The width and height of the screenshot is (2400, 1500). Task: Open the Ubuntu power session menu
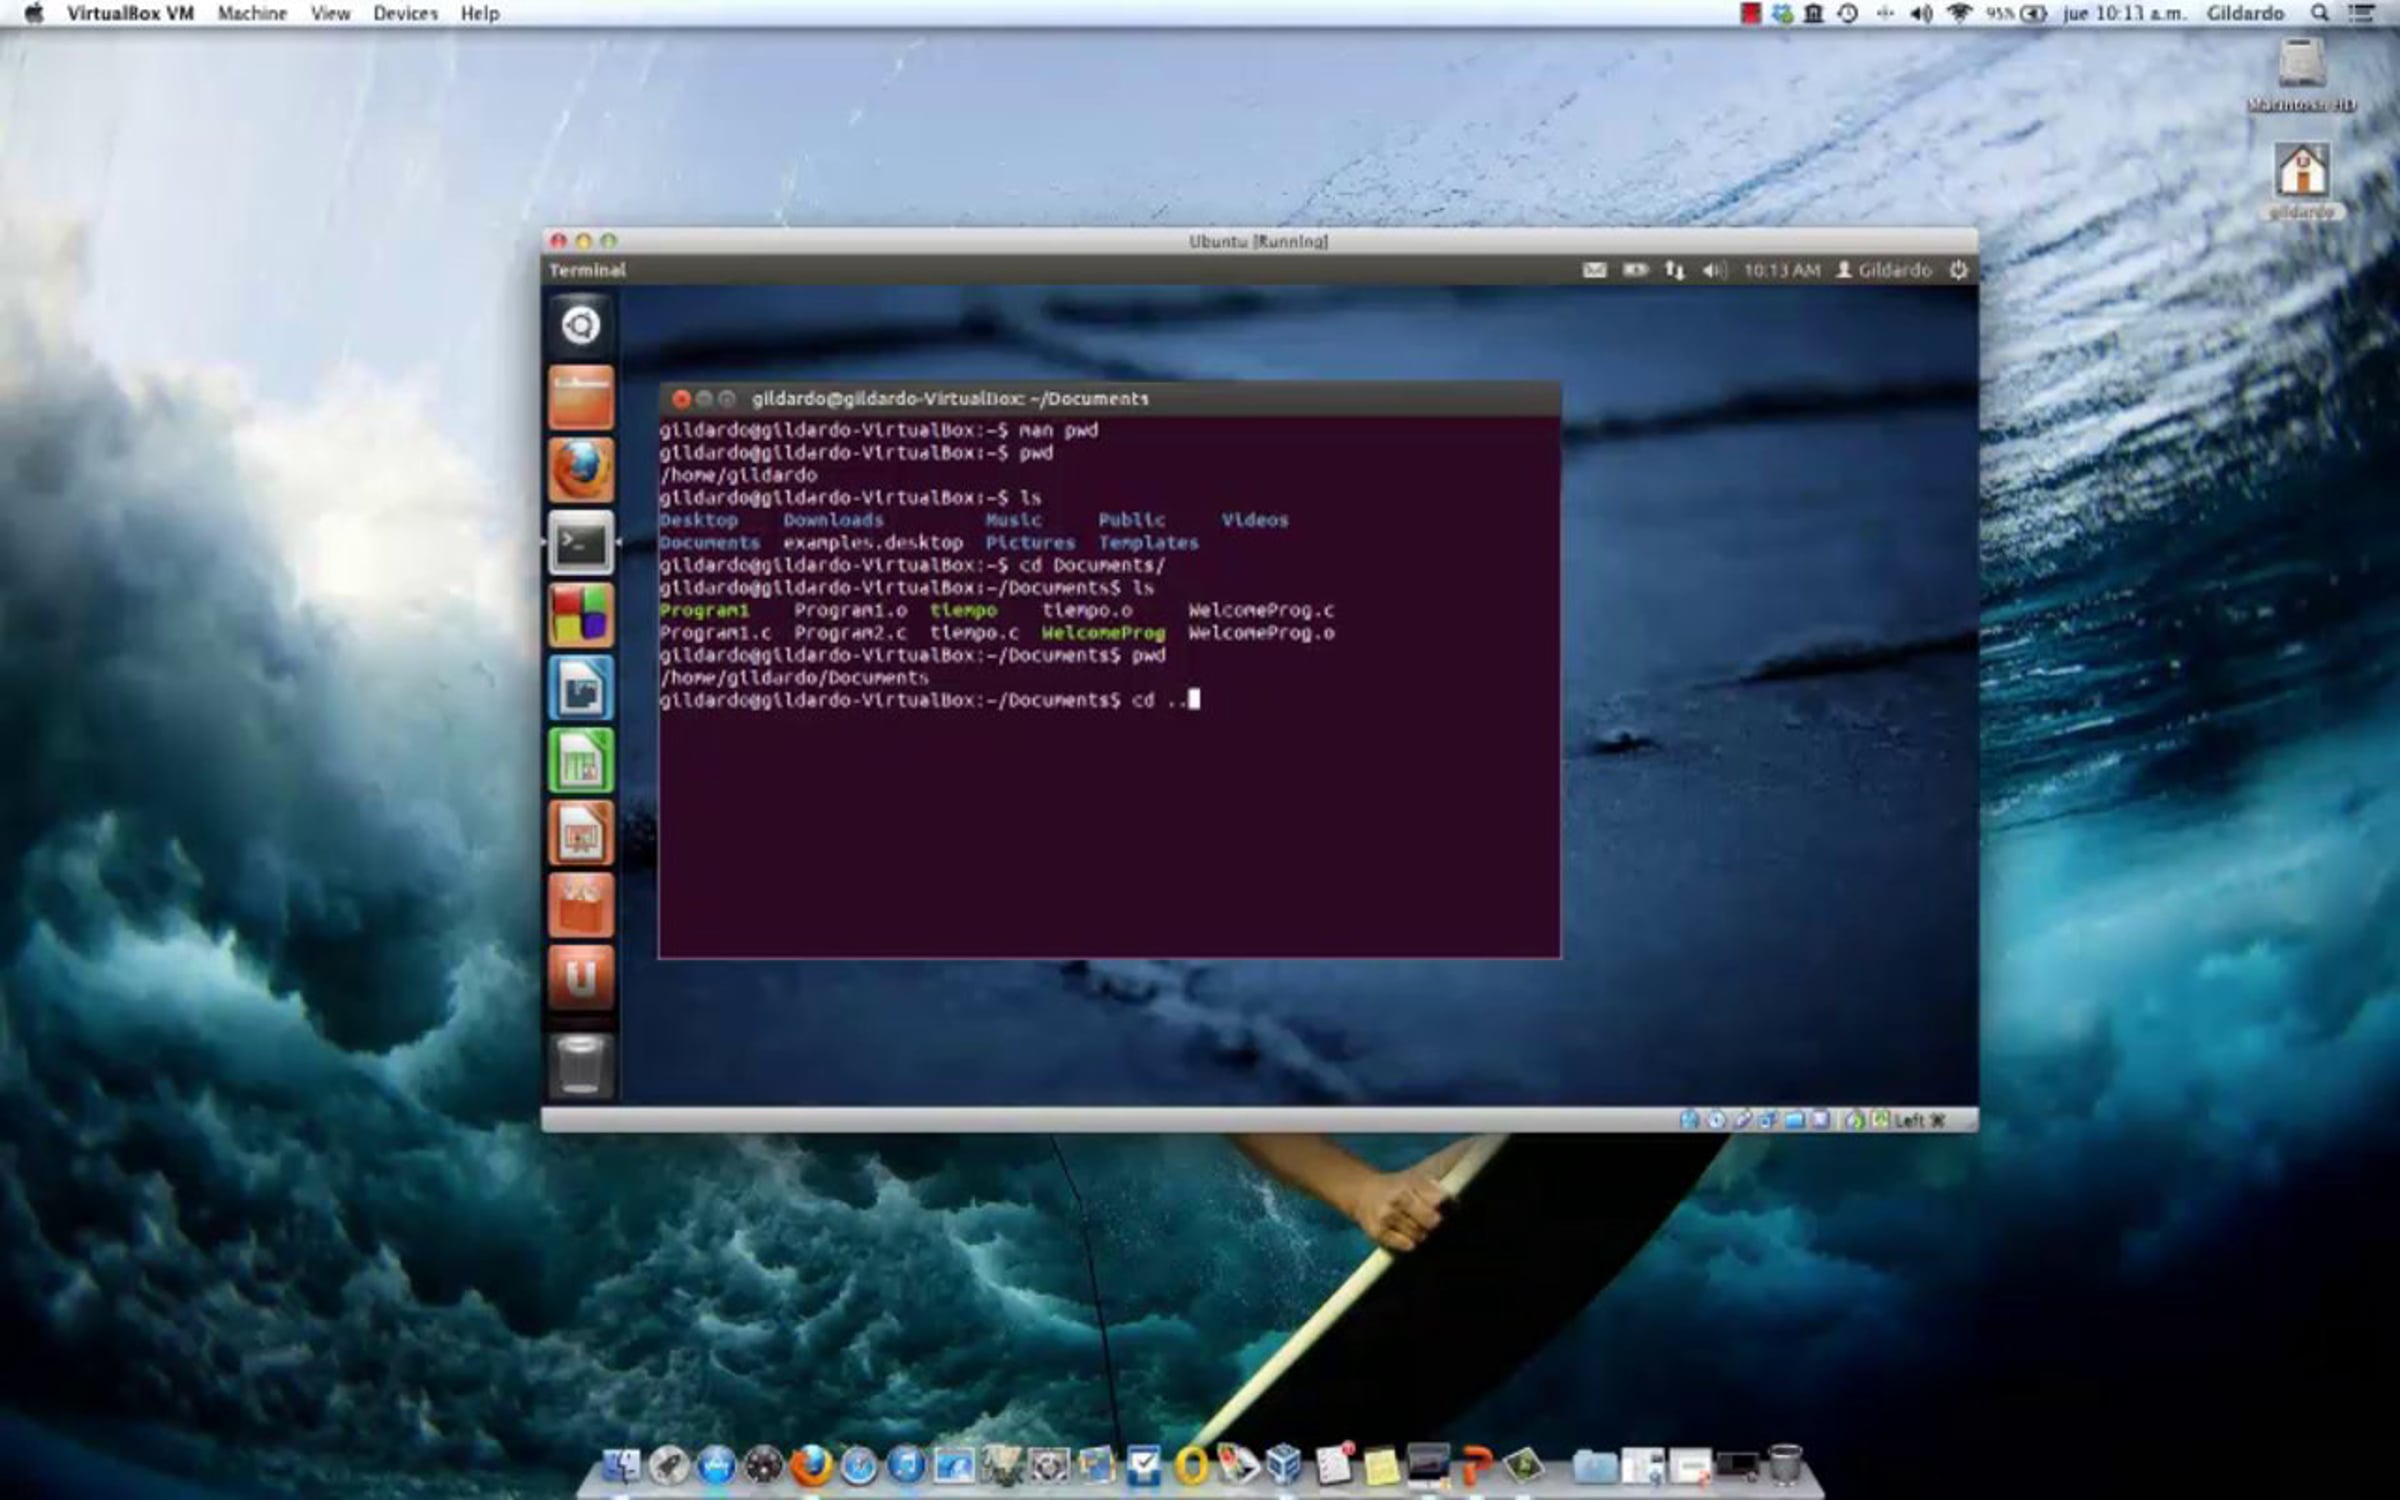click(x=1958, y=270)
